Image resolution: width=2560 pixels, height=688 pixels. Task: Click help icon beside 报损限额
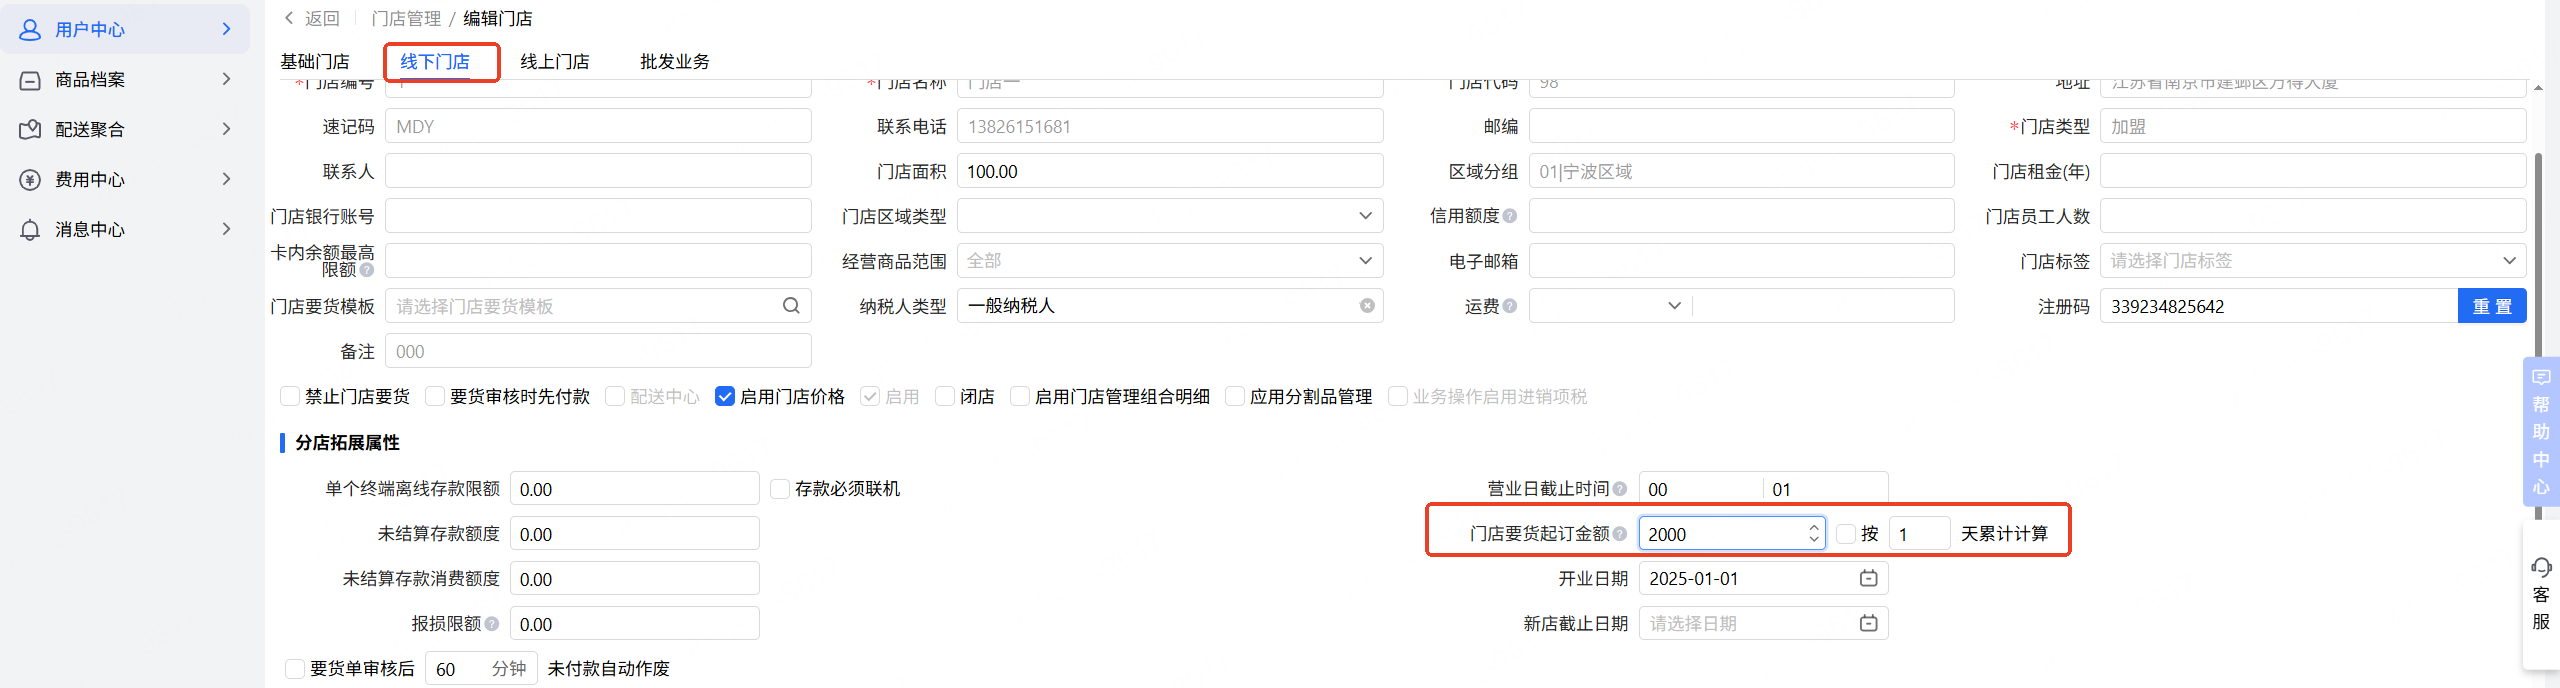pos(492,624)
